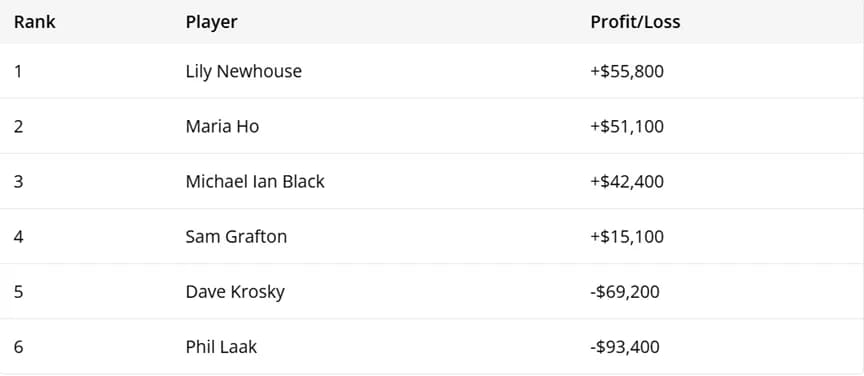Click the +$15,100 profit value
The image size is (864, 376).
click(627, 237)
